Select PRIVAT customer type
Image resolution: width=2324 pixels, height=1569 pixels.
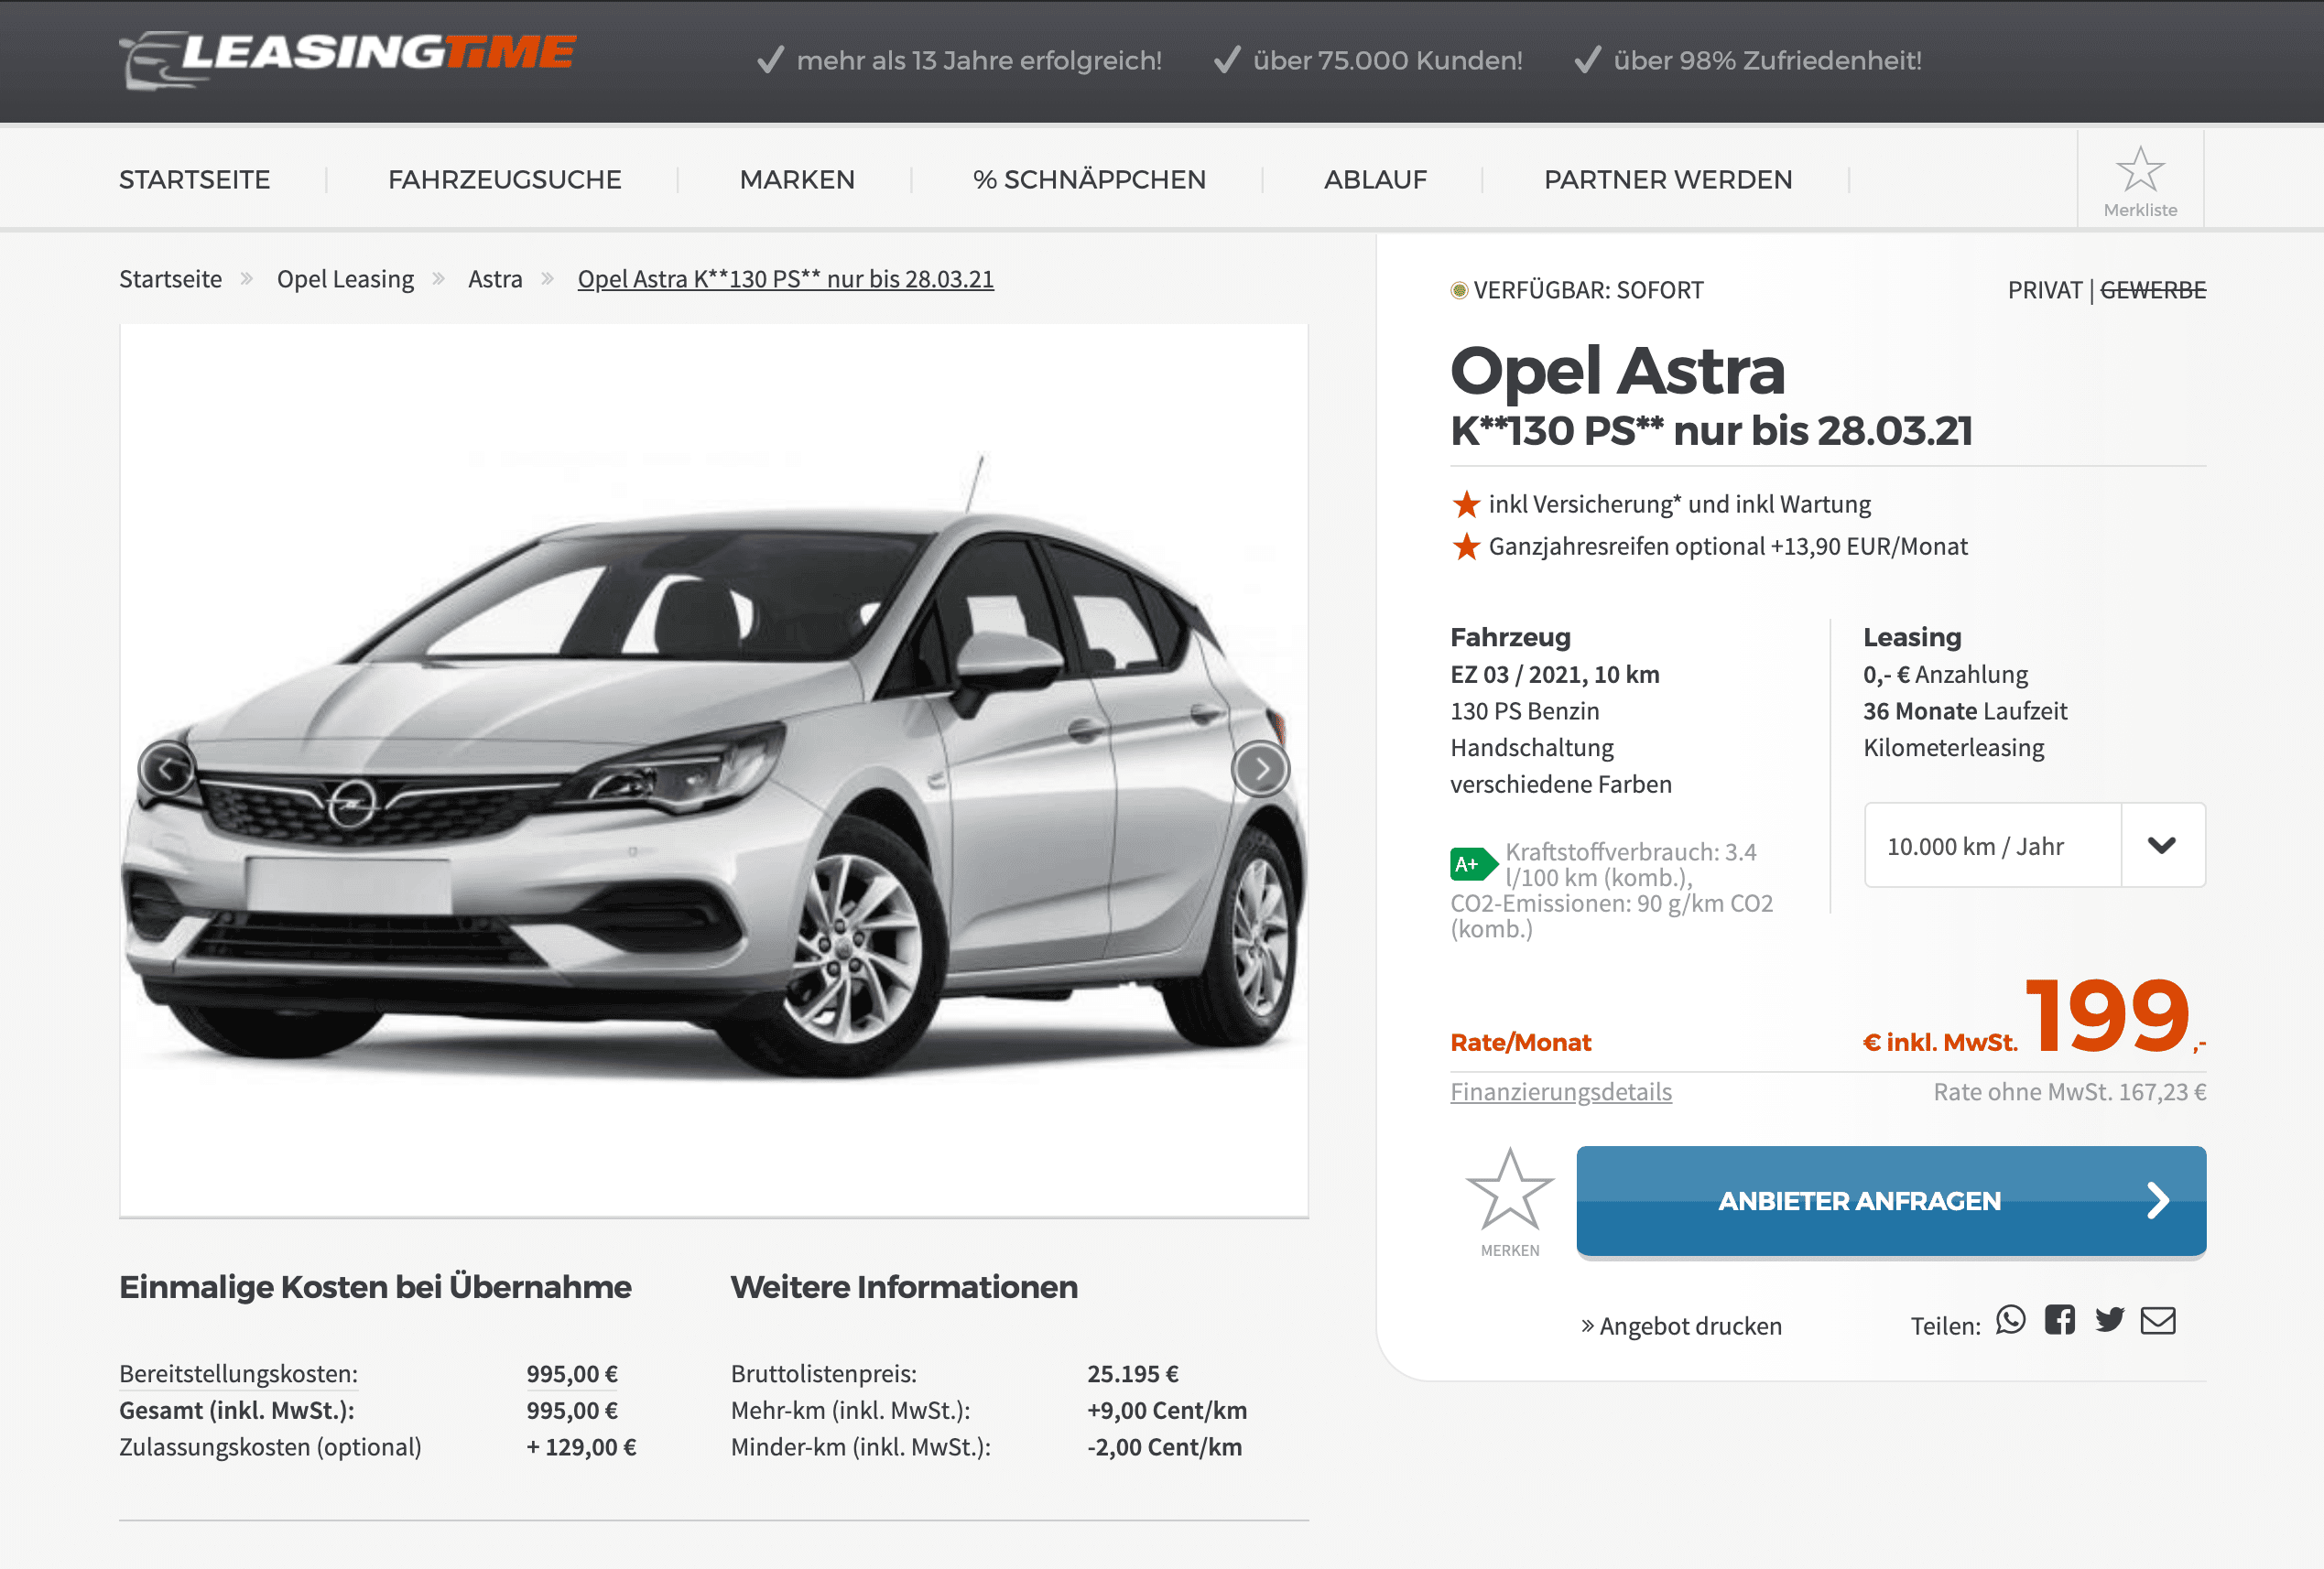2044,290
